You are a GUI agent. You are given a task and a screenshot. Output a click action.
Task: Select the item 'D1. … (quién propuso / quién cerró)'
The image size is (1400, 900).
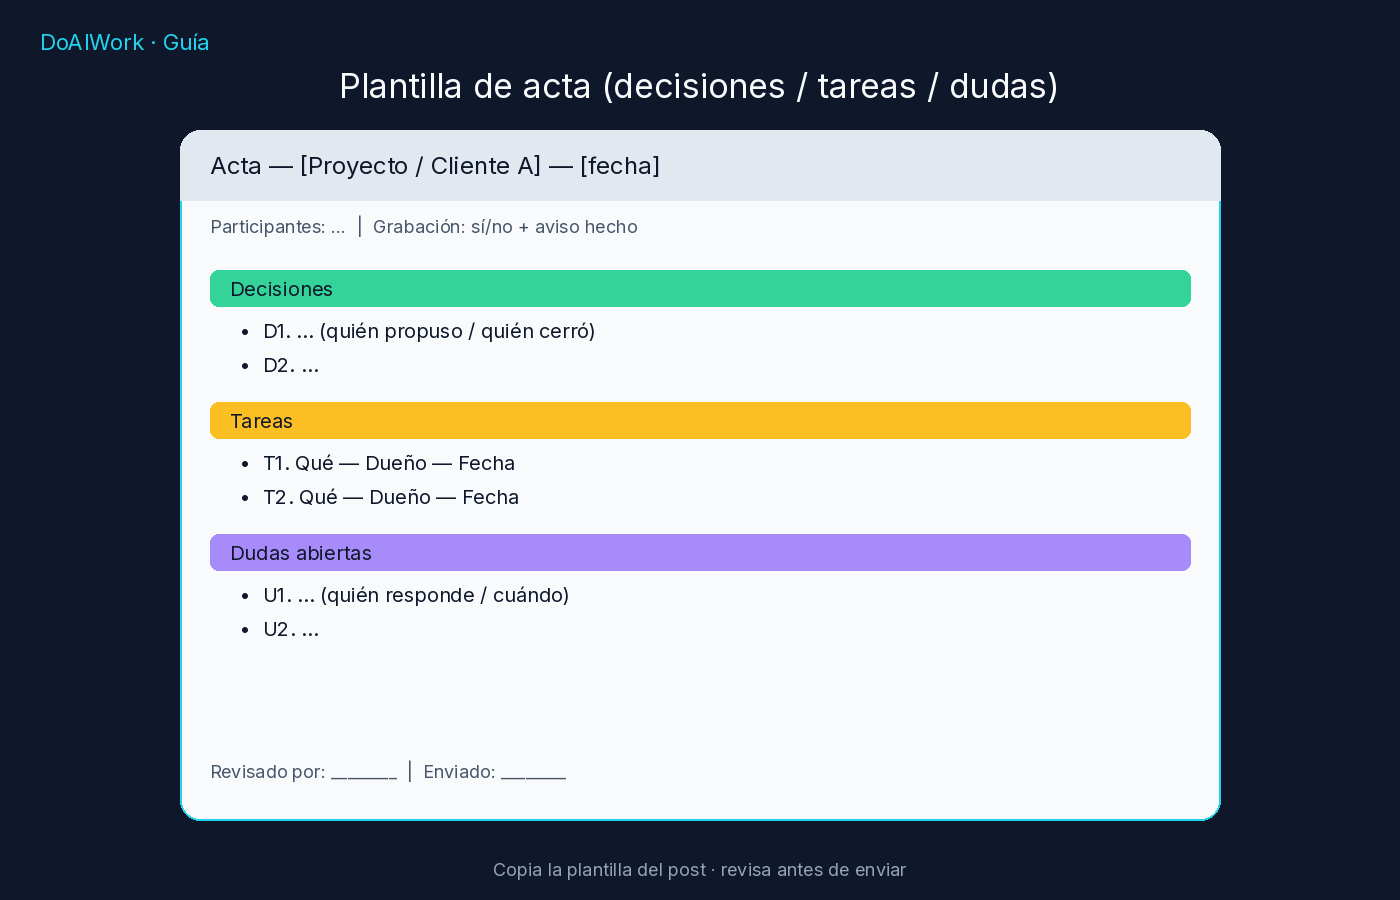pyautogui.click(x=429, y=331)
